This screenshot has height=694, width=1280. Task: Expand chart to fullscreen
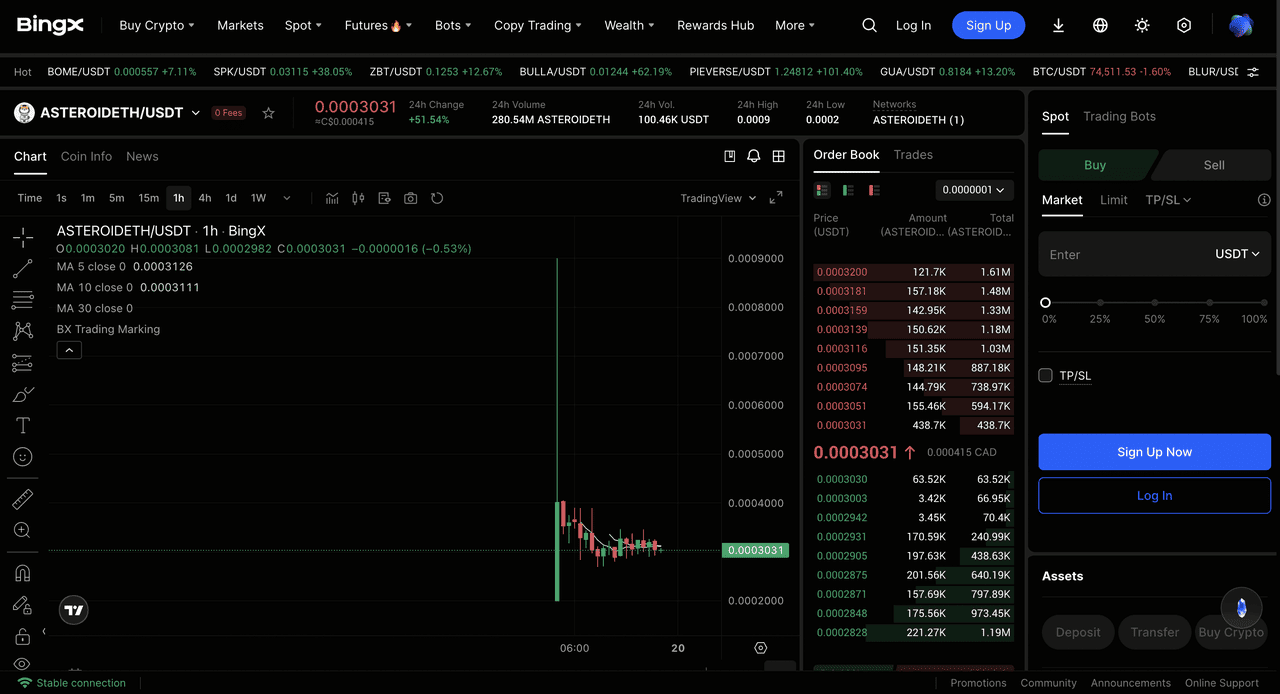coord(776,198)
